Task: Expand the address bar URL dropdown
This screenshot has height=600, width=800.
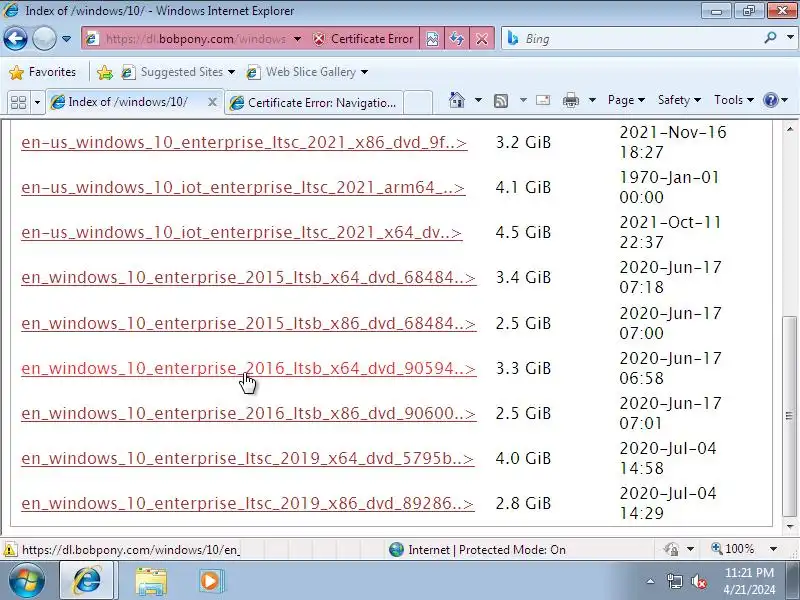Action: [297, 39]
